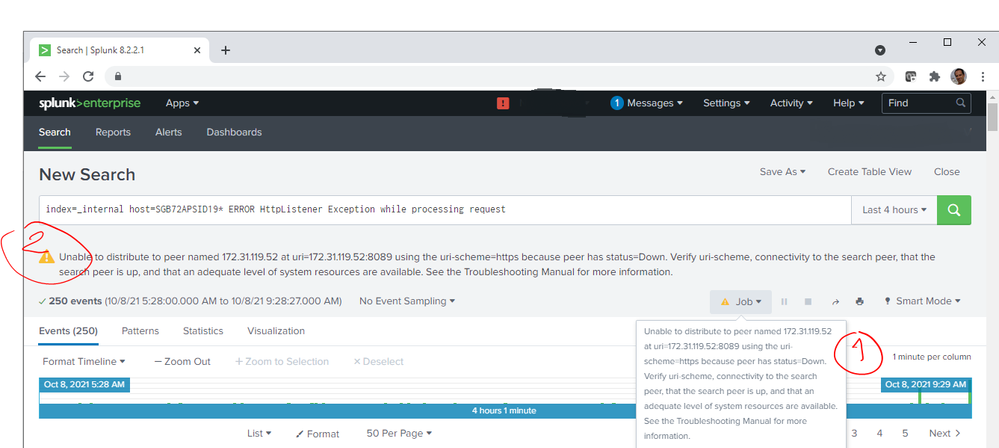Click the splunk>enterprise logo

90,103
